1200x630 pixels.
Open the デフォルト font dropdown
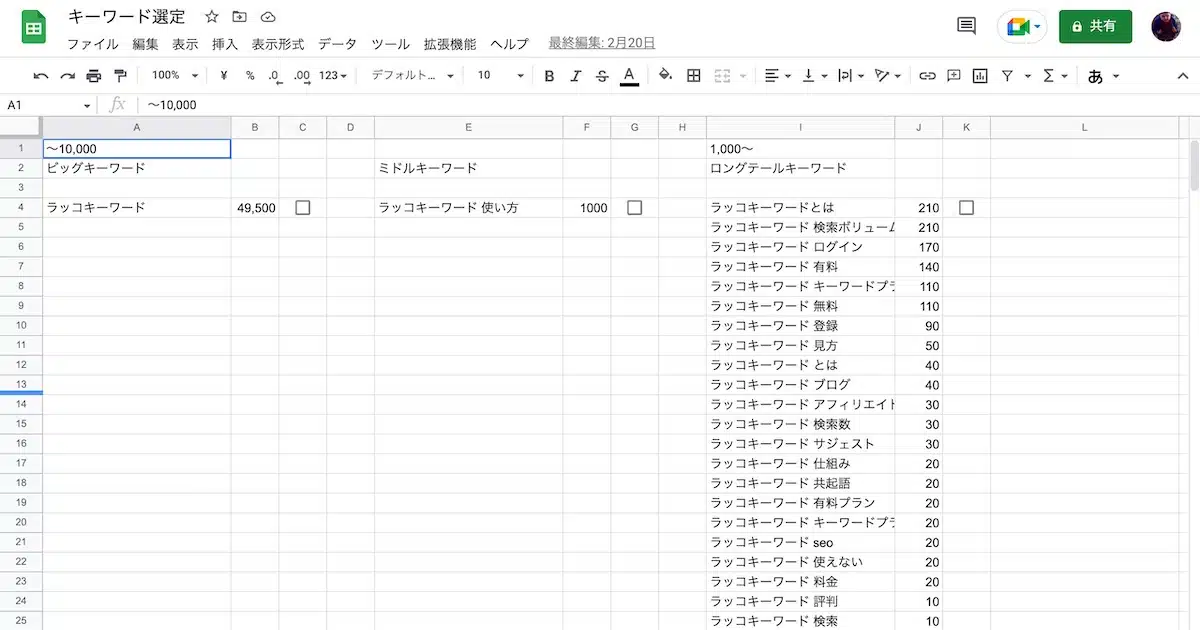(412, 76)
